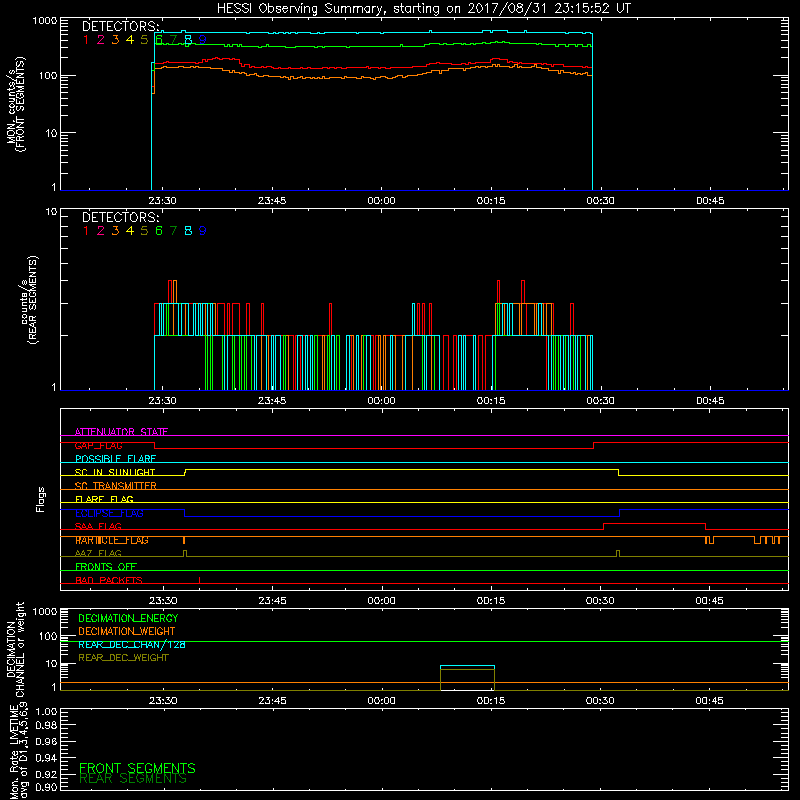This screenshot has height=800, width=800.
Task: Click the DECIMATION_ENERGY legend entry
Action: coord(128,618)
